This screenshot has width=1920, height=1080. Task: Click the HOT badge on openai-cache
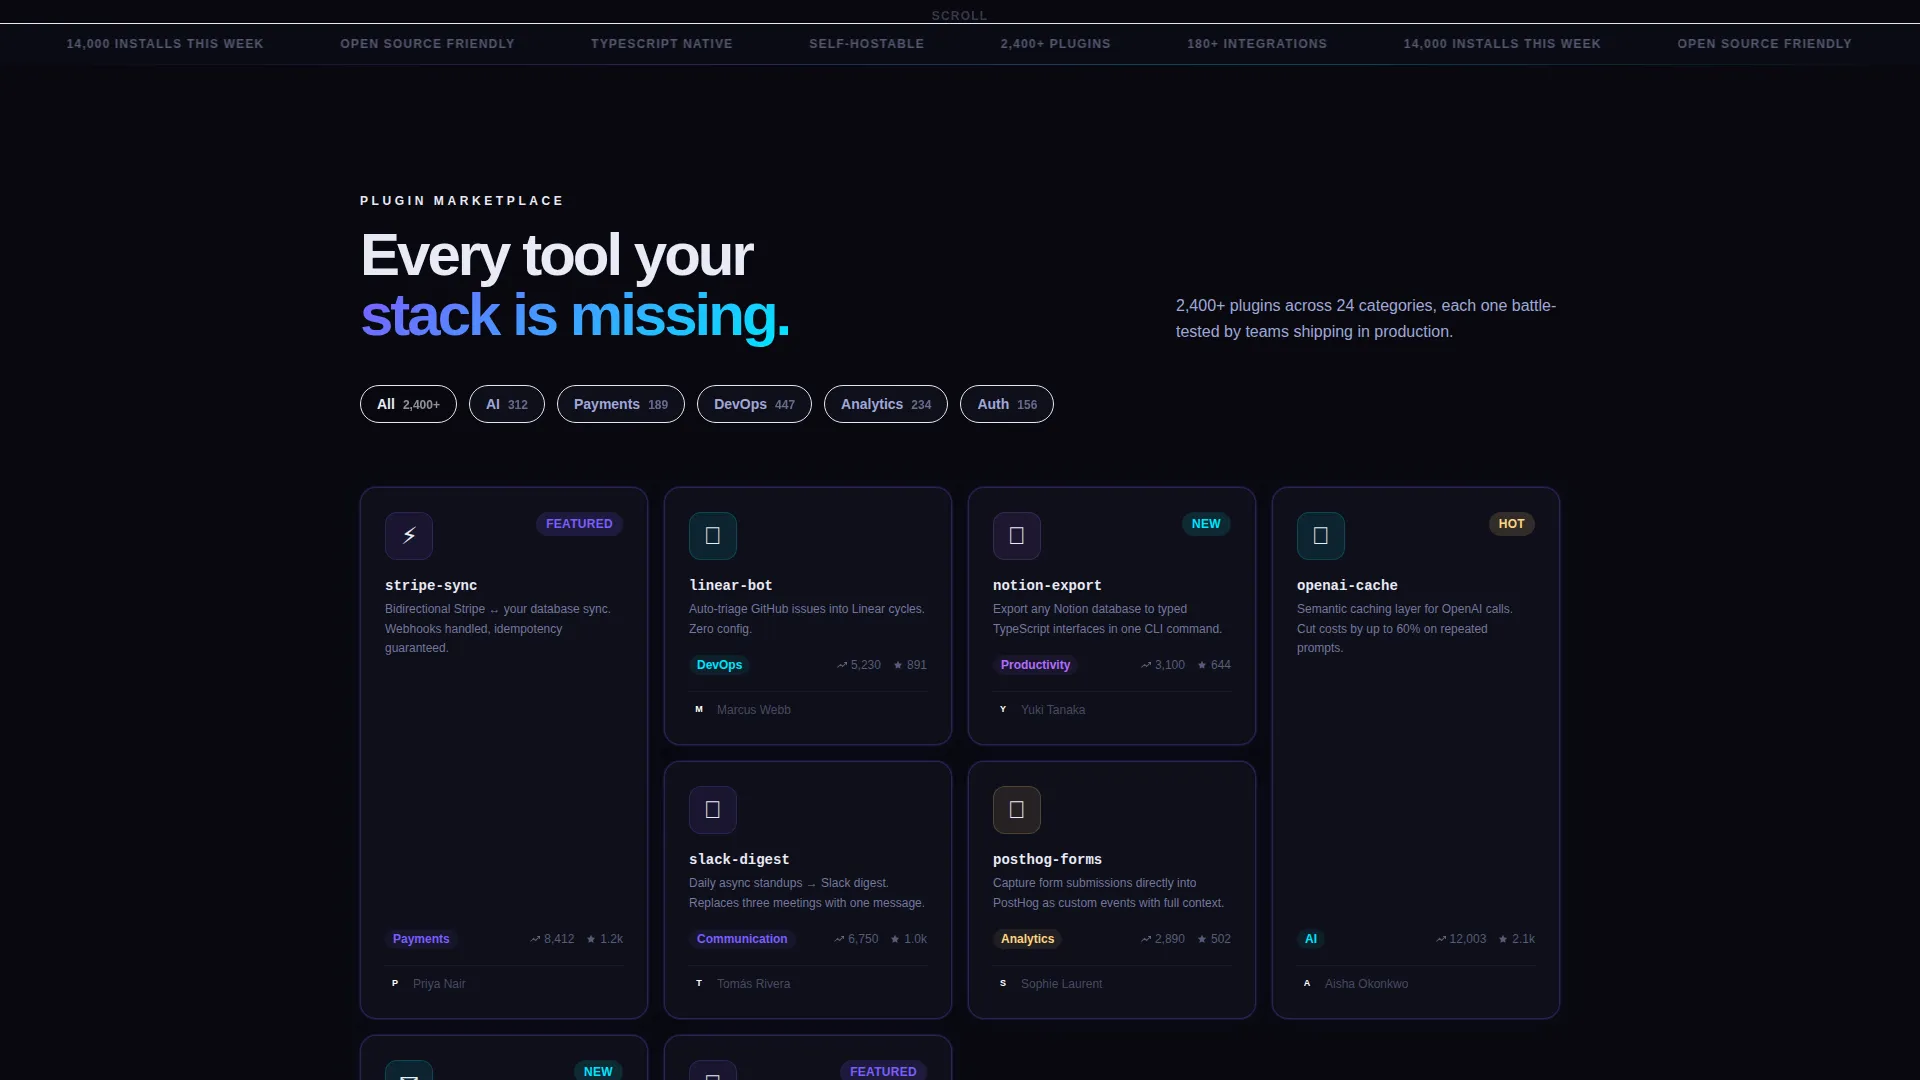point(1511,524)
